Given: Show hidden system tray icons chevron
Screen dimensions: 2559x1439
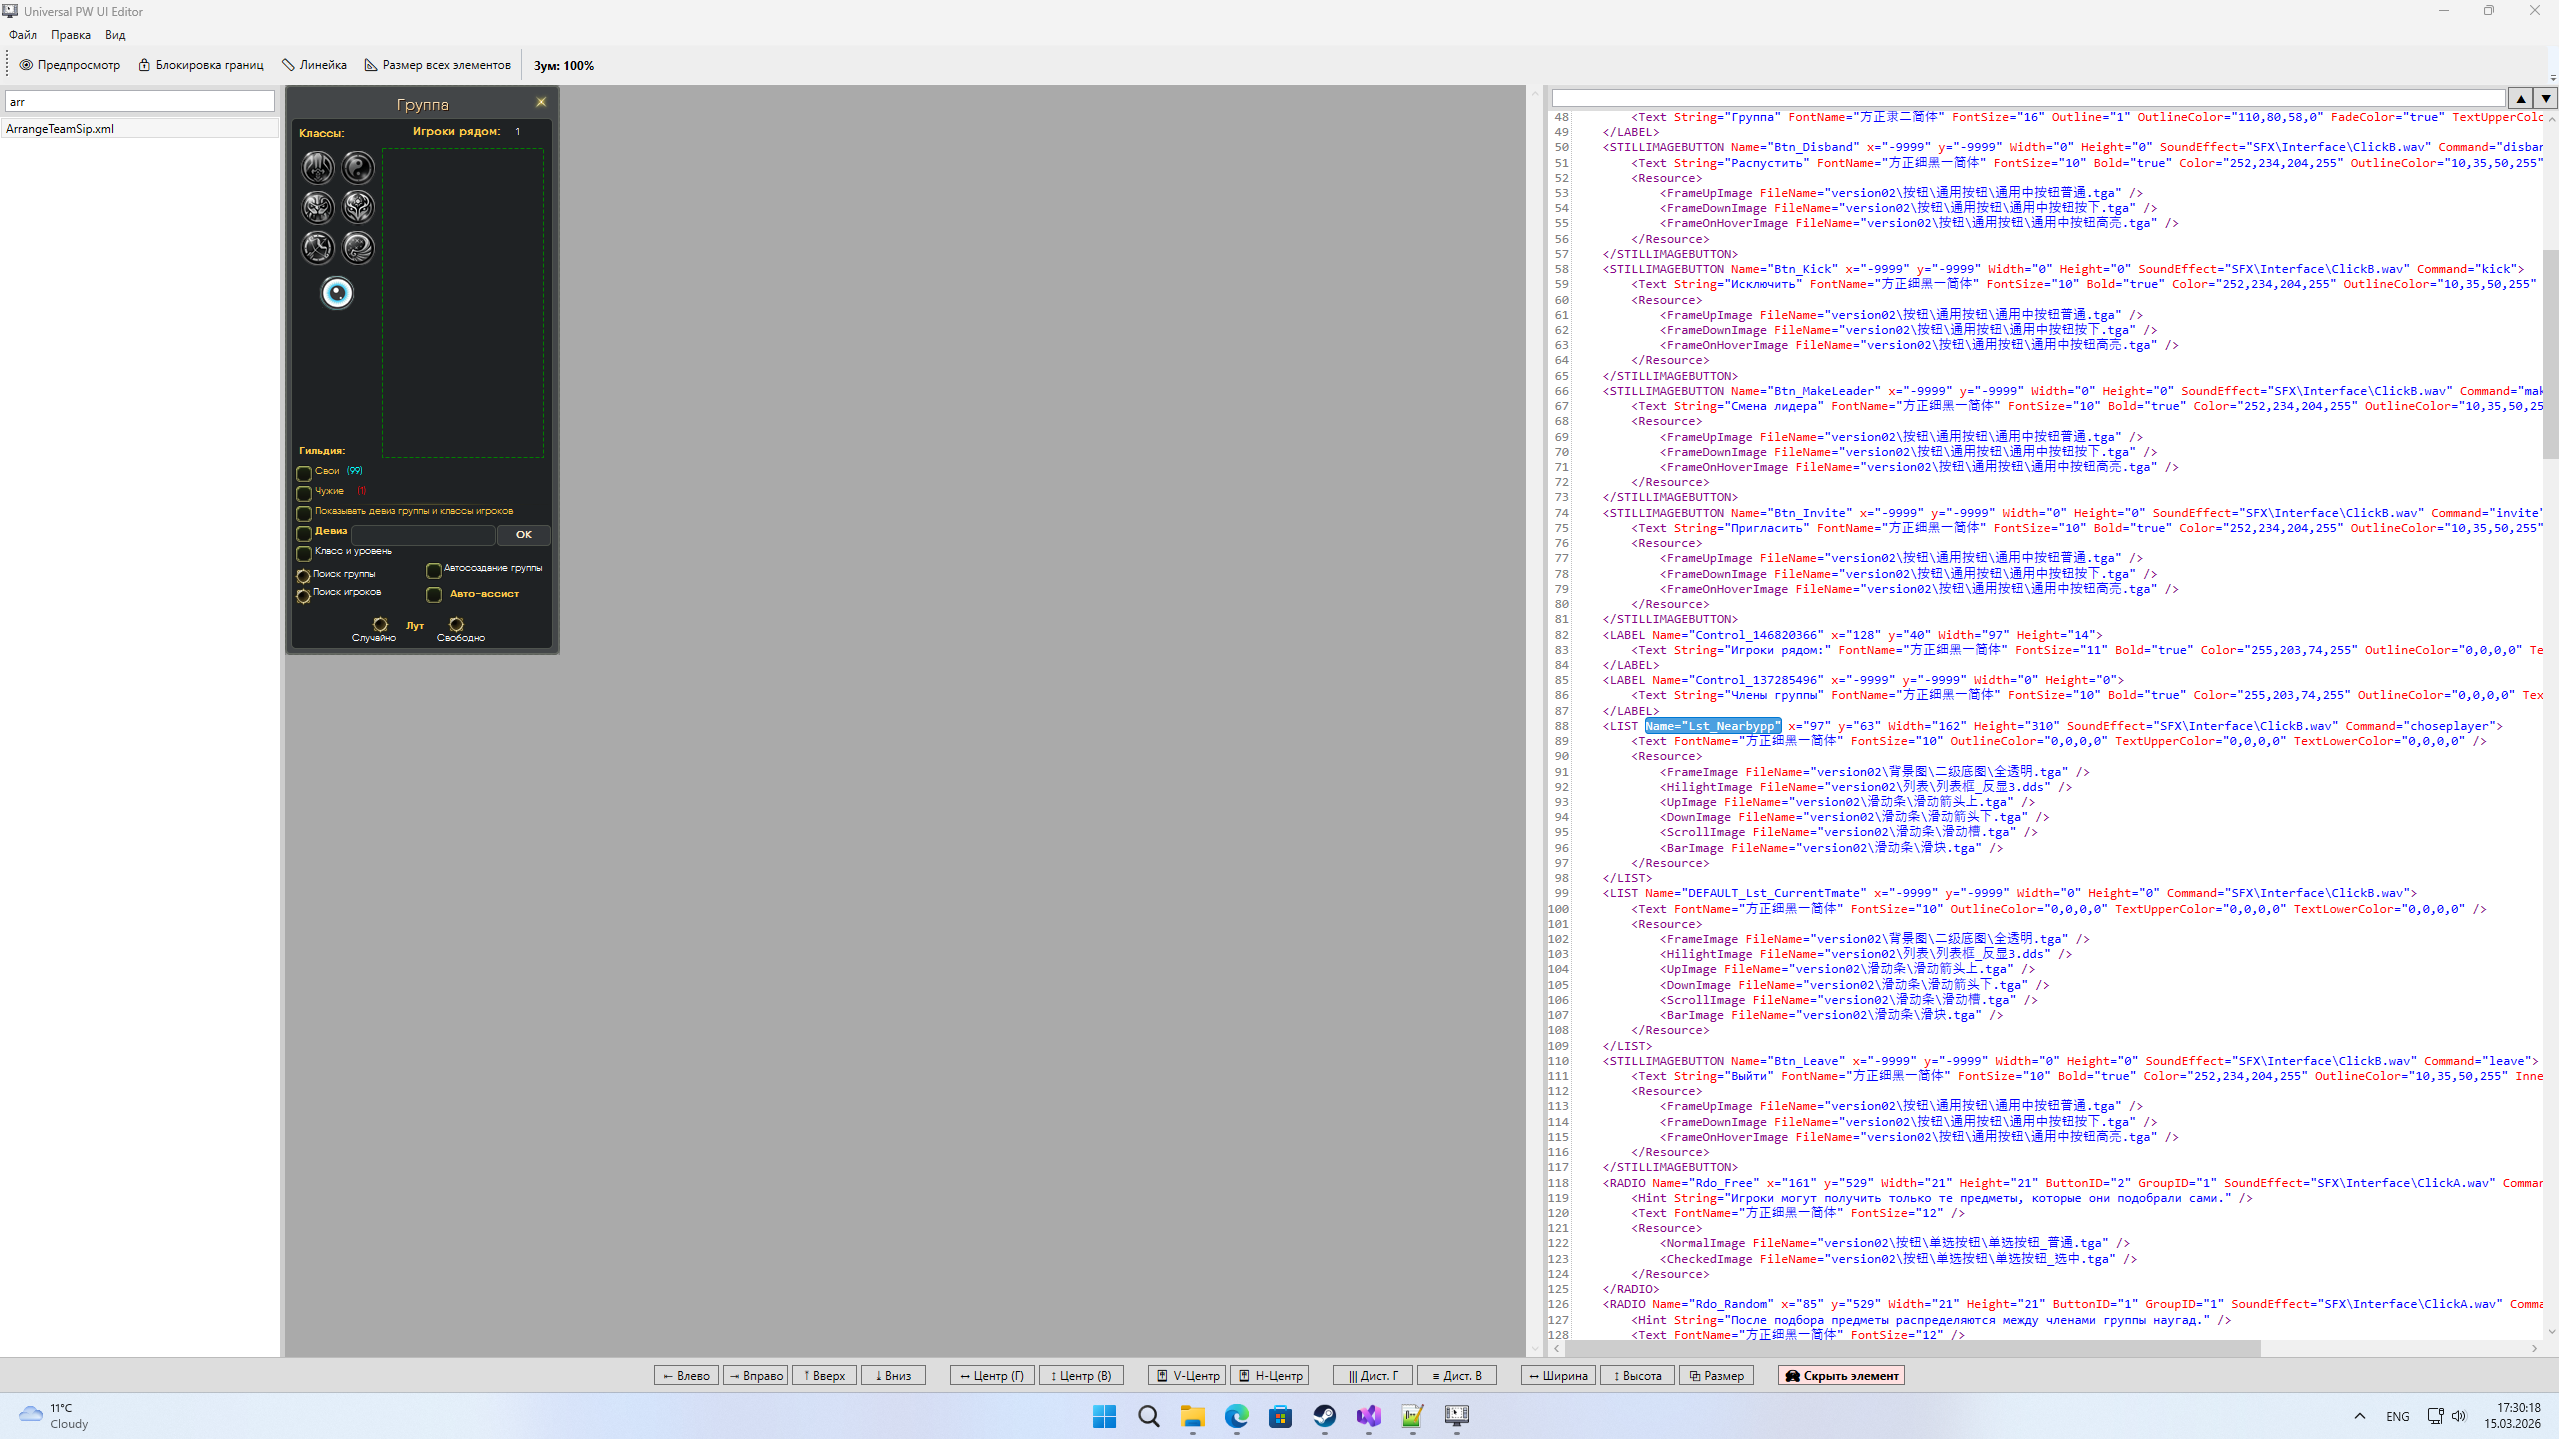Looking at the screenshot, I should pyautogui.click(x=2360, y=1416).
